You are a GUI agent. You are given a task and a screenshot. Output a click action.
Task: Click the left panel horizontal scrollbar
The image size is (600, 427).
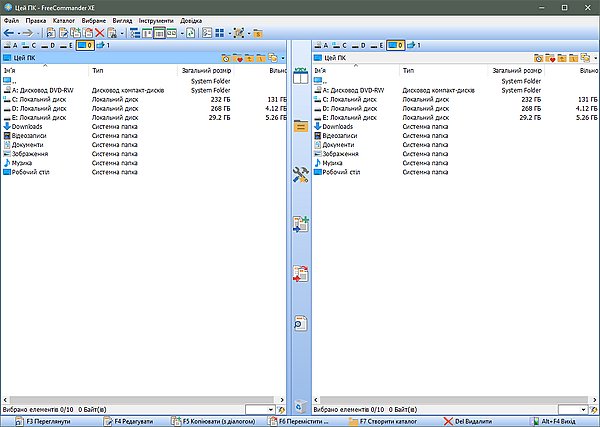pyautogui.click(x=143, y=400)
